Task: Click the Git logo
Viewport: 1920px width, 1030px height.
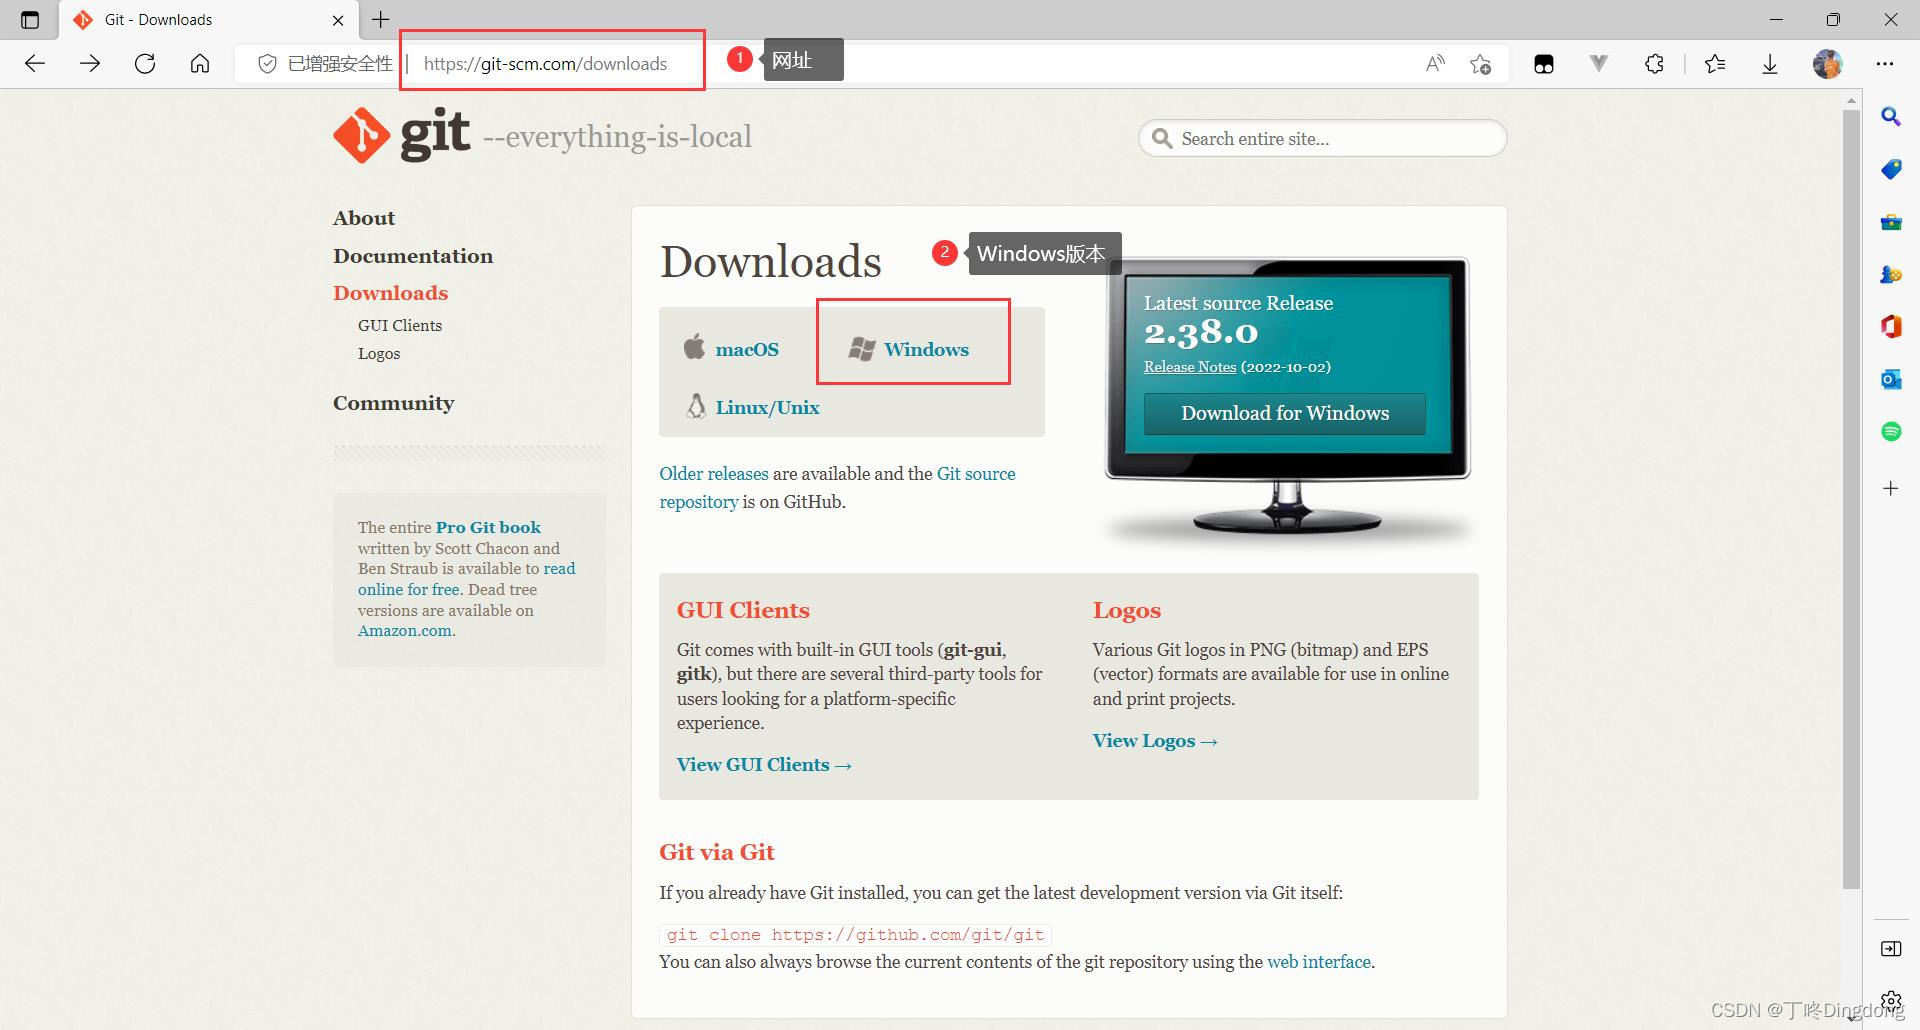Action: point(401,135)
